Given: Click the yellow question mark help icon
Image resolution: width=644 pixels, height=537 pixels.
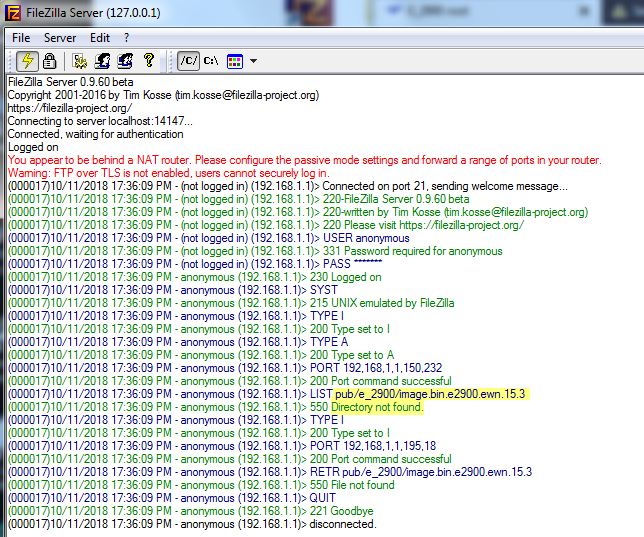Looking at the screenshot, I should click(149, 60).
